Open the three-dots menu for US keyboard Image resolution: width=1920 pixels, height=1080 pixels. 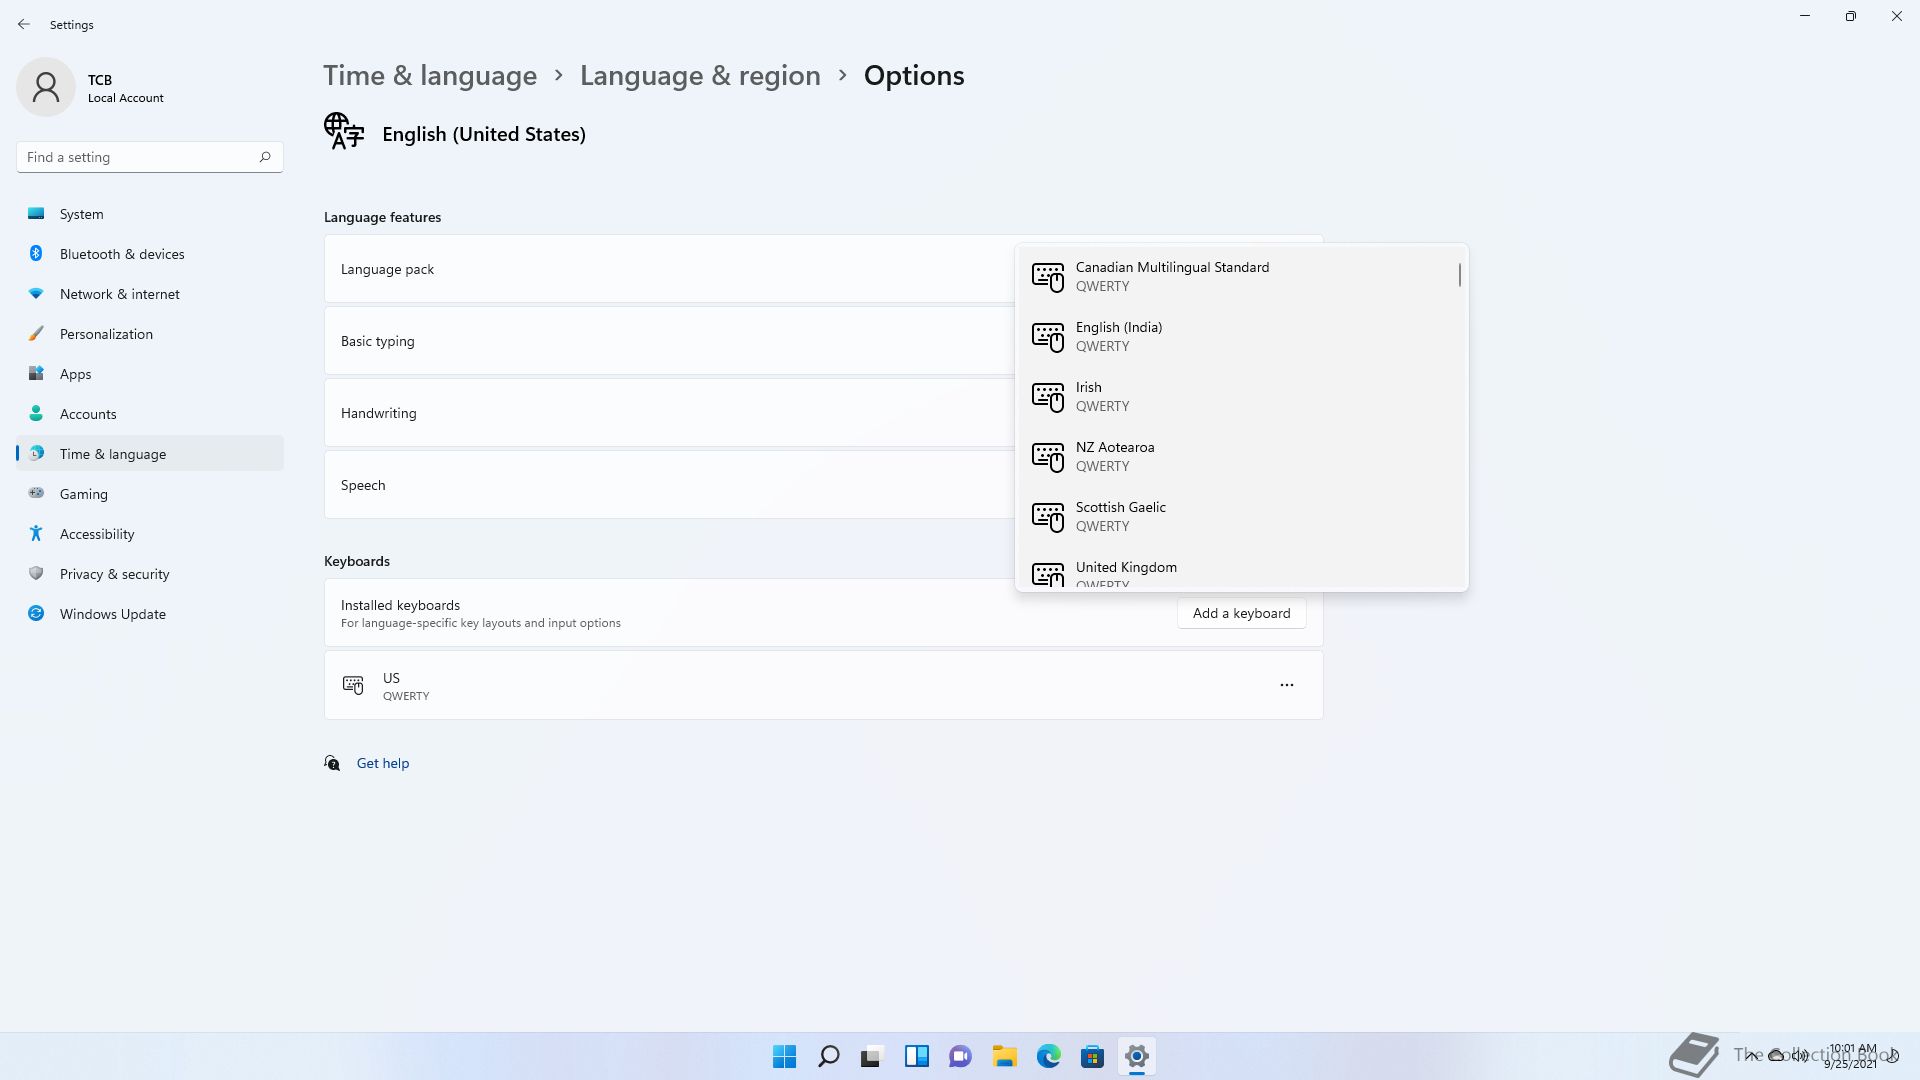[x=1287, y=685]
